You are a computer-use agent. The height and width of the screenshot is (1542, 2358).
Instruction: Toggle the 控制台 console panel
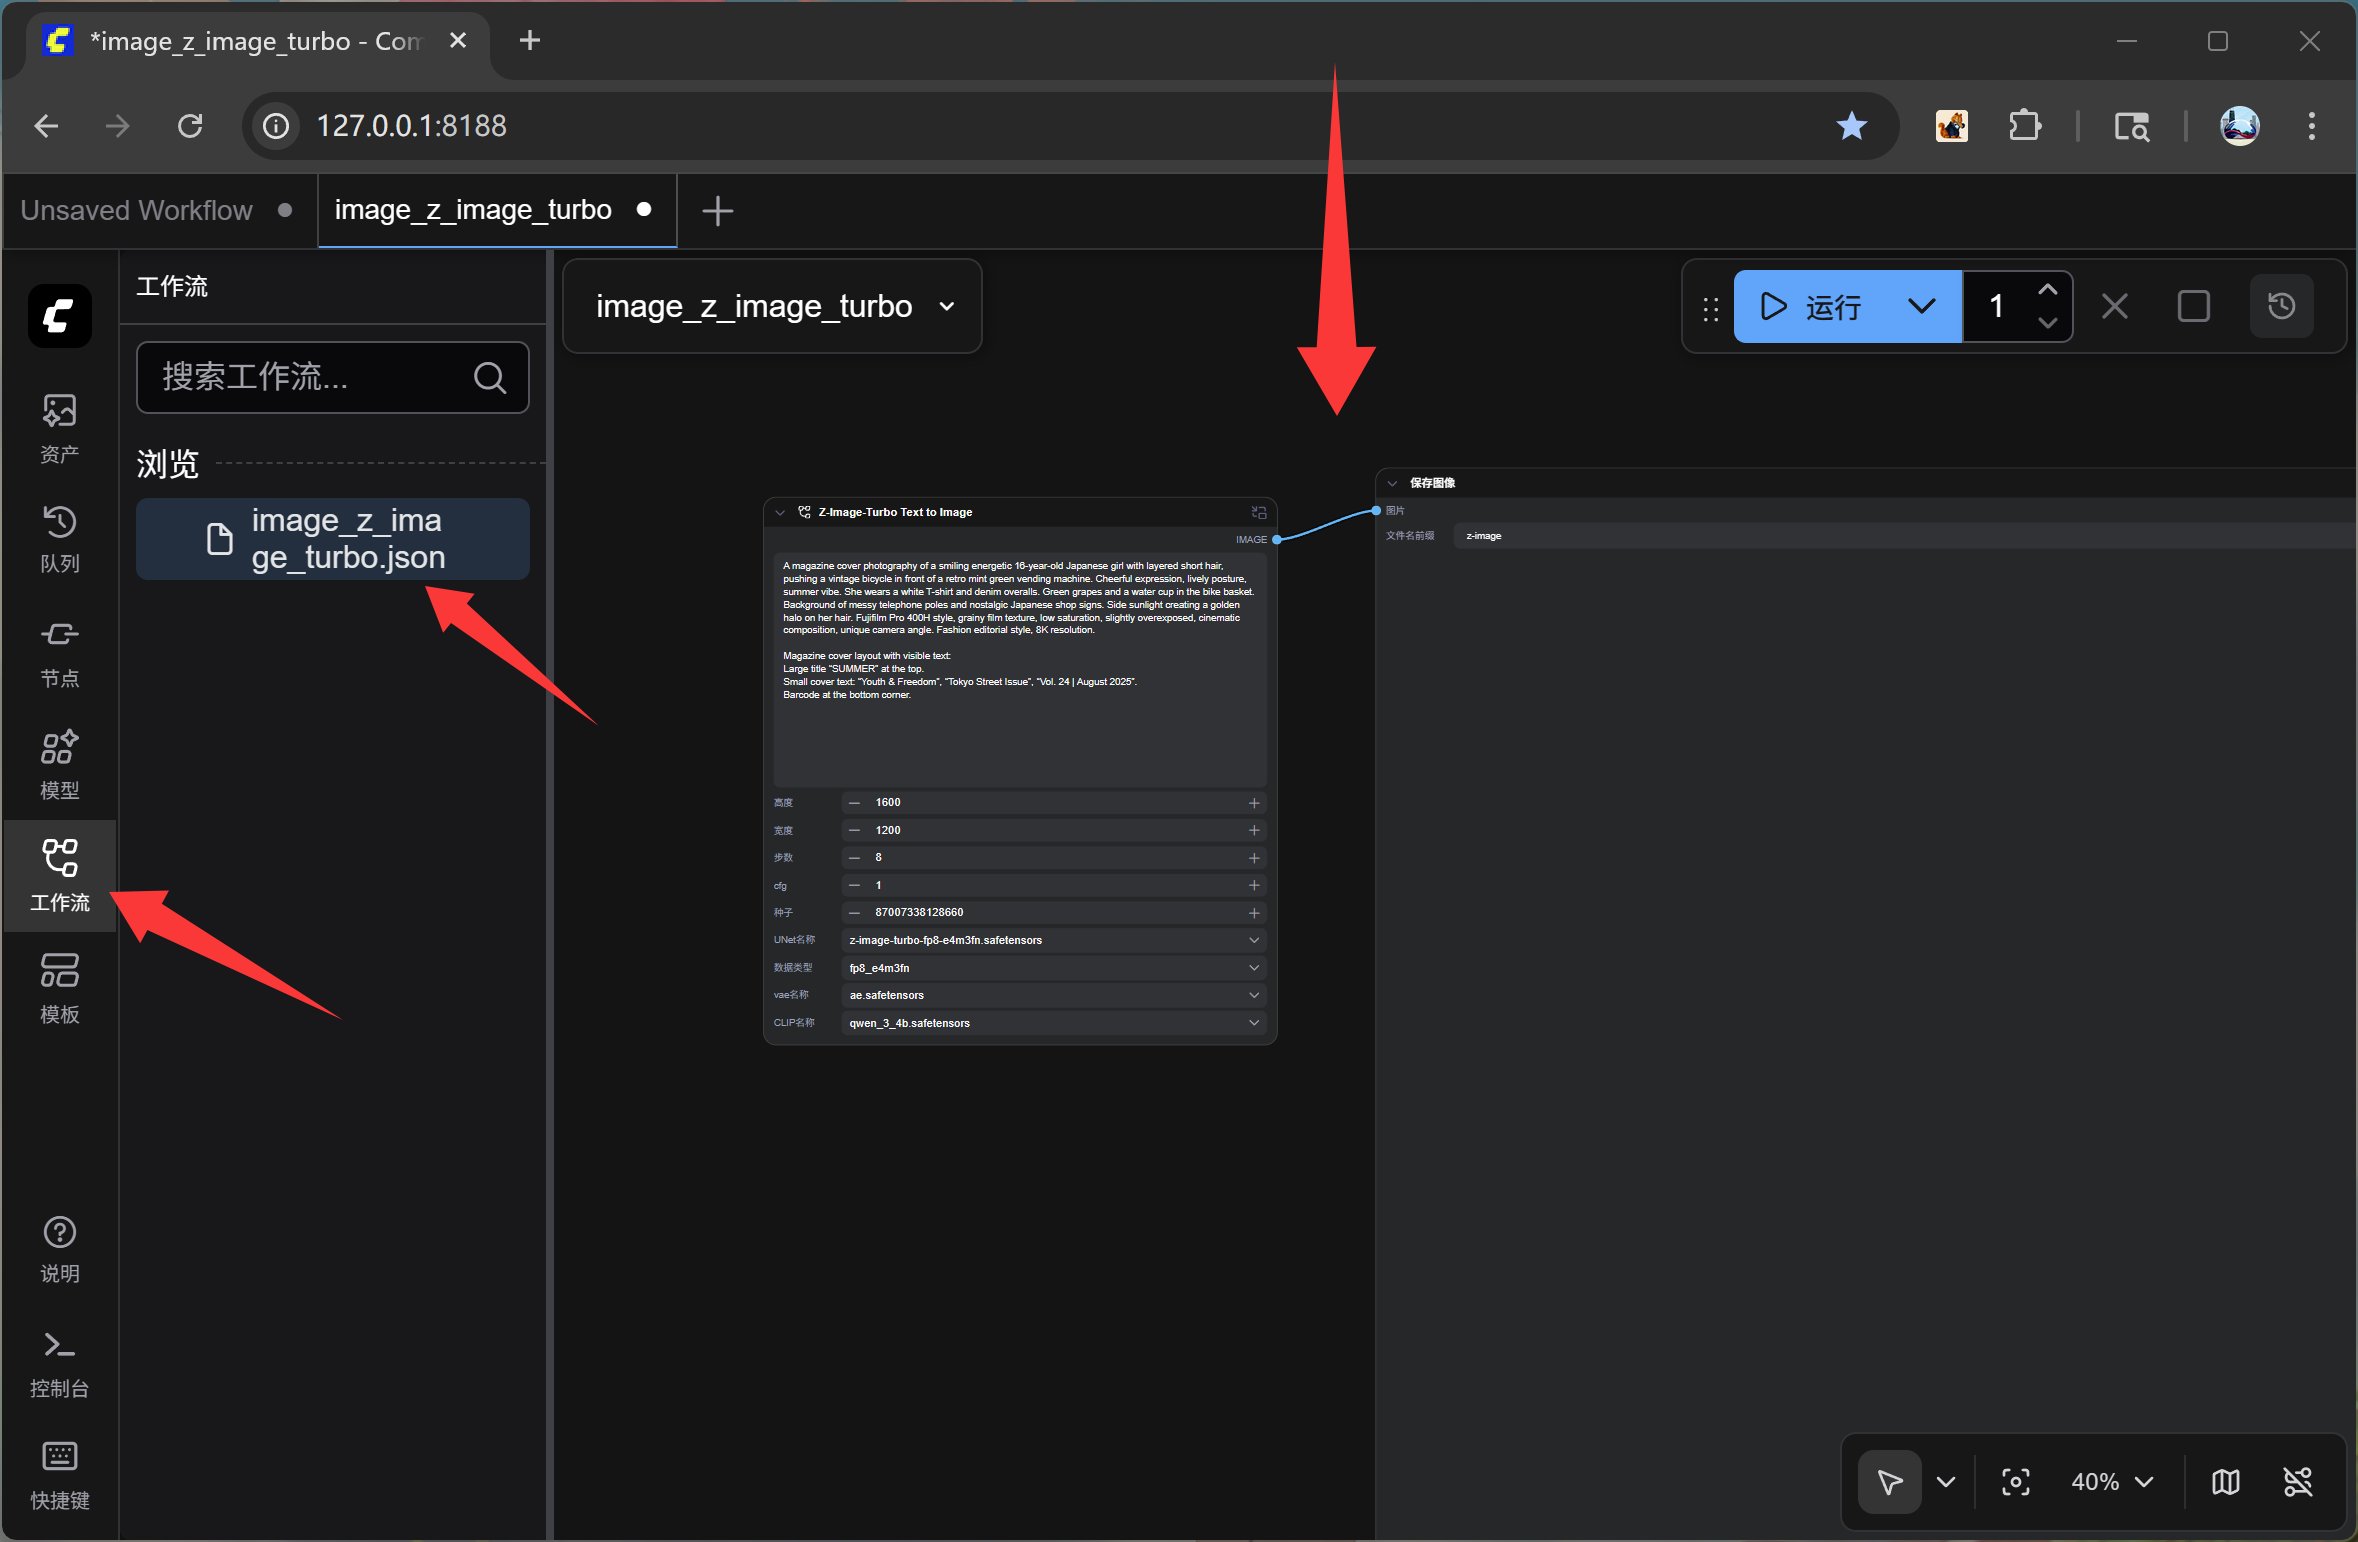pyautogui.click(x=59, y=1363)
